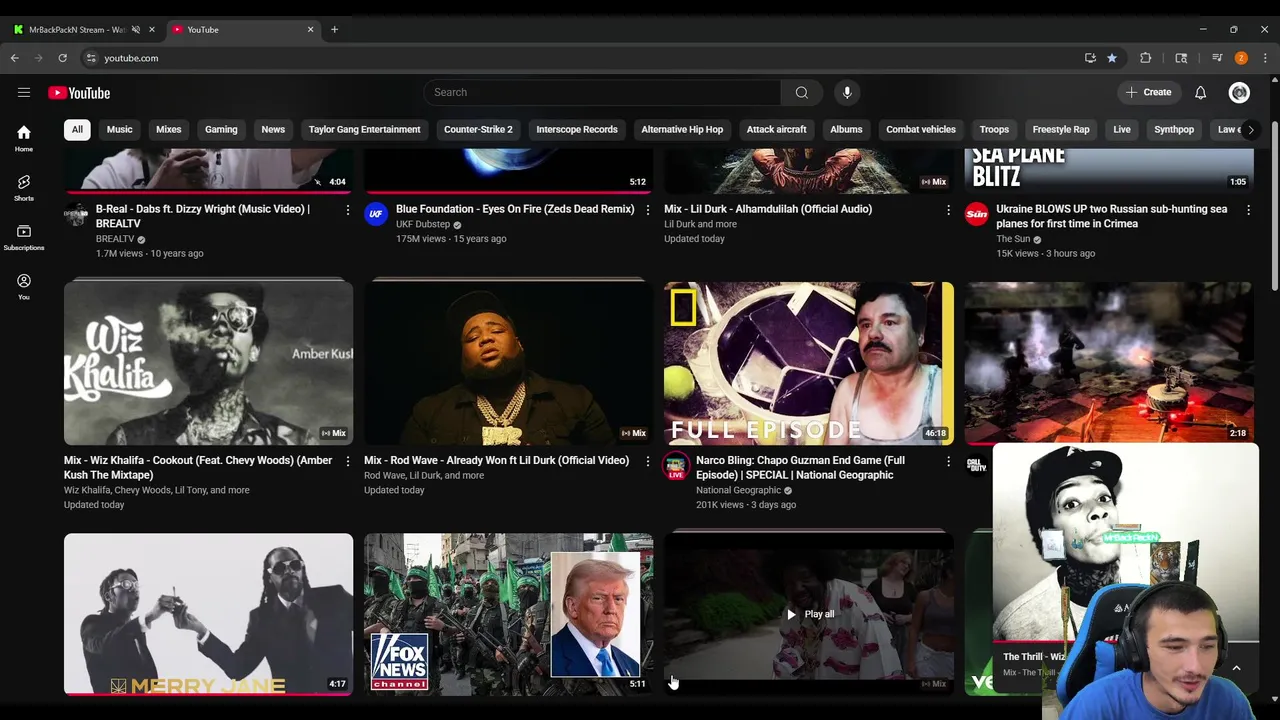Select the Synthpop chip
This screenshot has height=720, width=1280.
1174,129
